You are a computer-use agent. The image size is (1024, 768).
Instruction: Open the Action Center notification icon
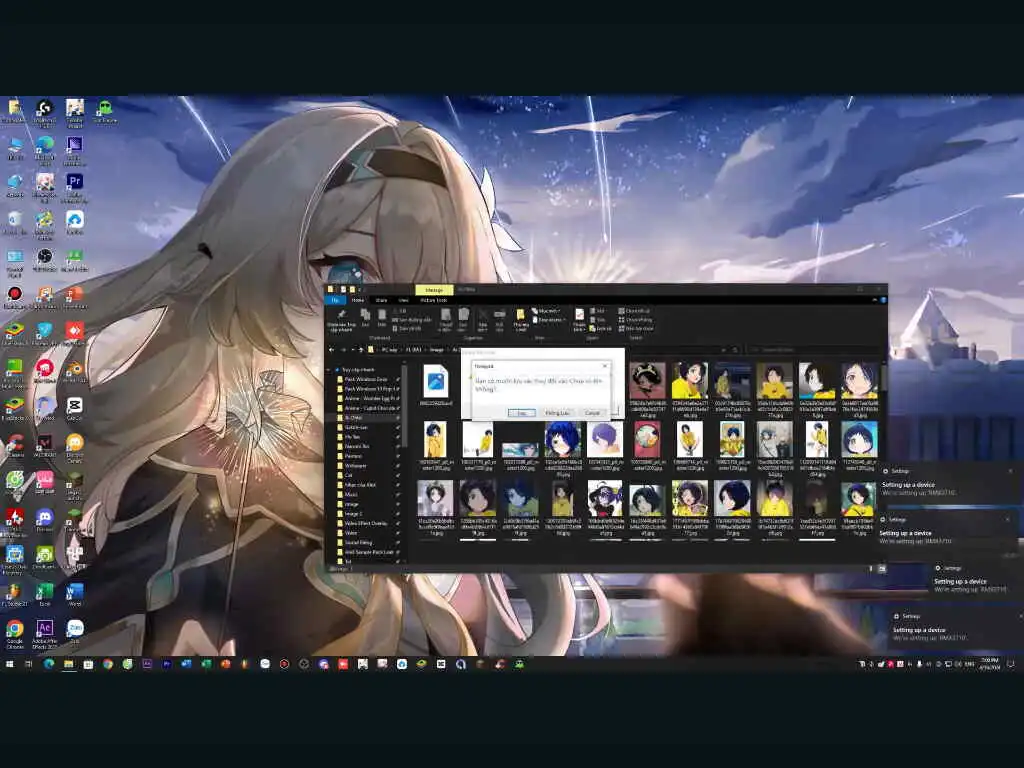[1010, 664]
